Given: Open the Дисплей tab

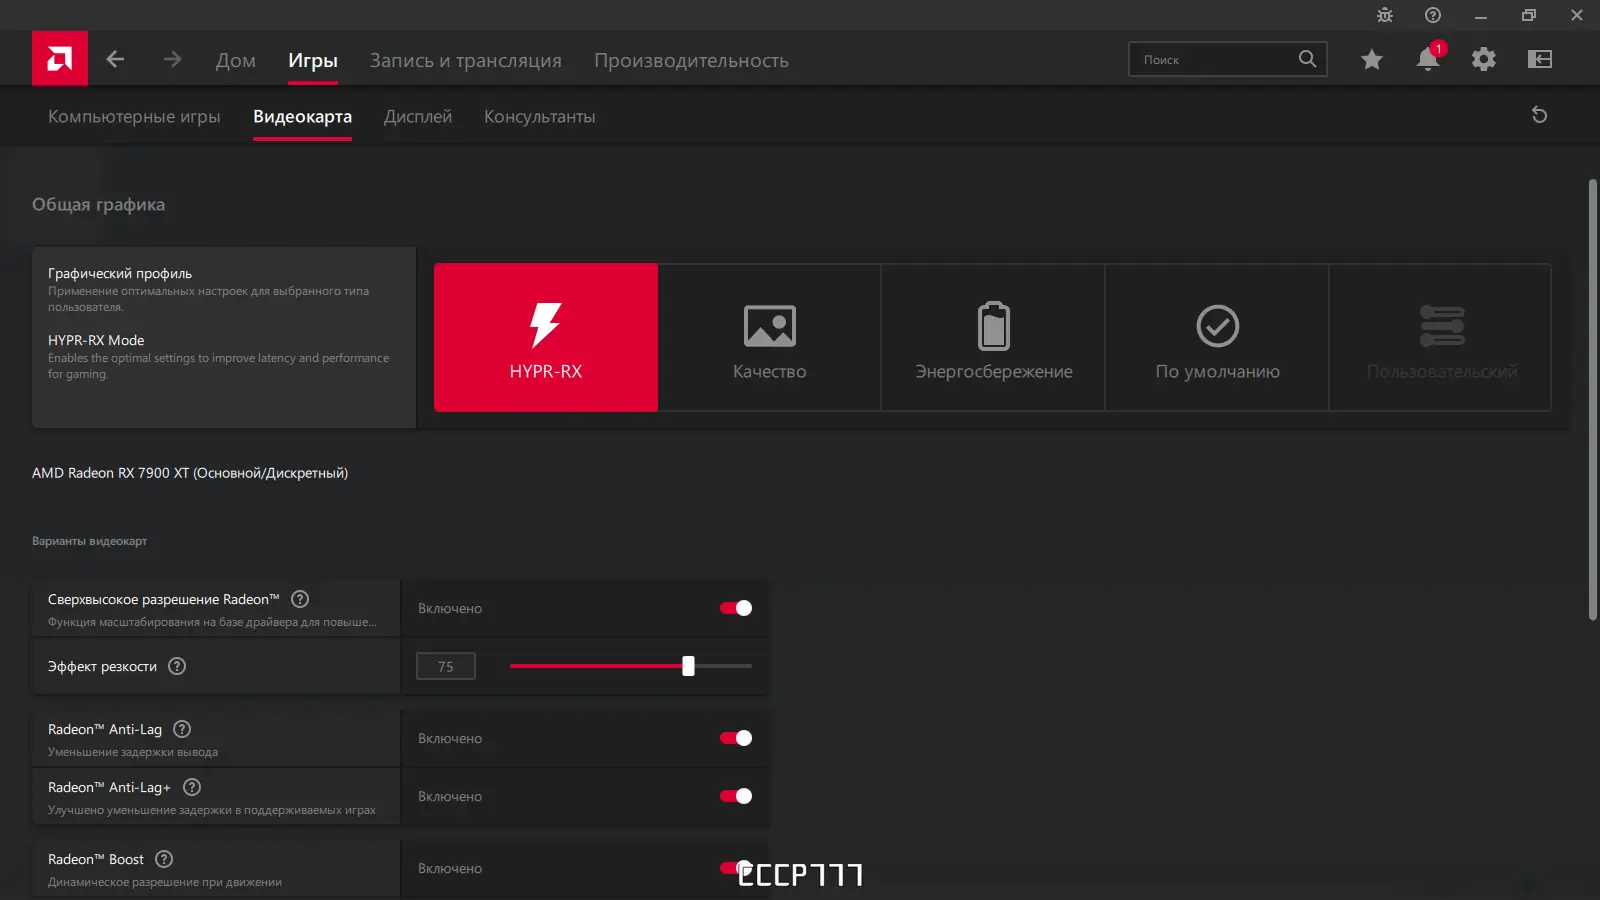Looking at the screenshot, I should (x=418, y=116).
